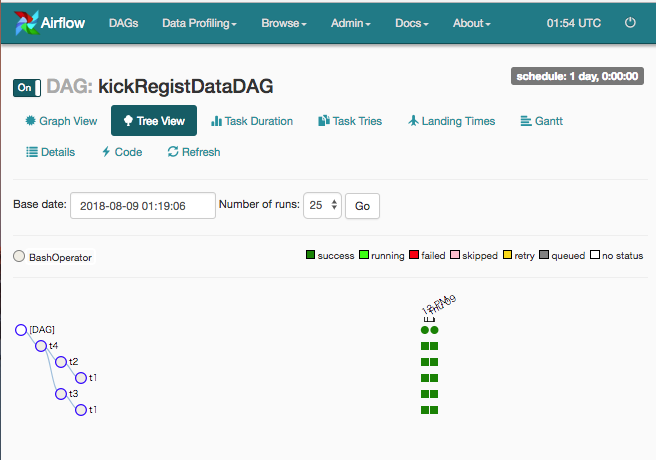Go to the DAGs page
The image size is (656, 460).
click(121, 22)
